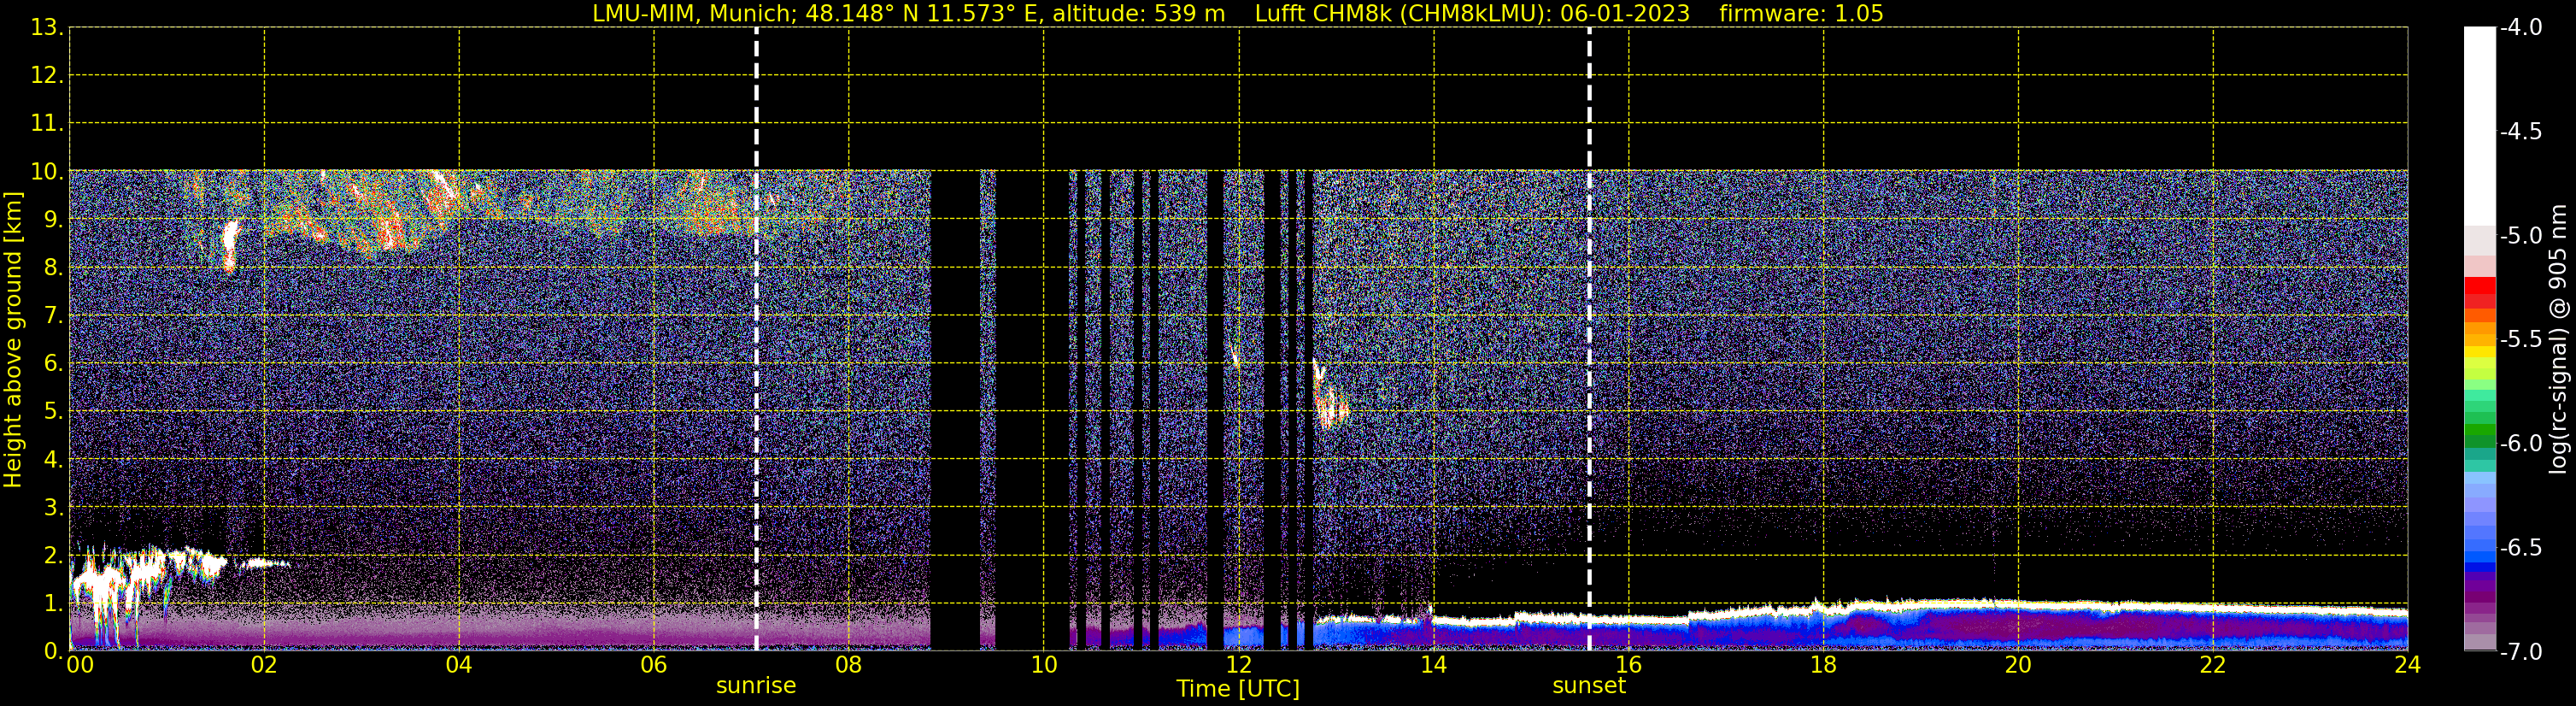Image resolution: width=2576 pixels, height=706 pixels.
Task: Click the colorbar tick label '-4.5'
Action: pos(2520,132)
